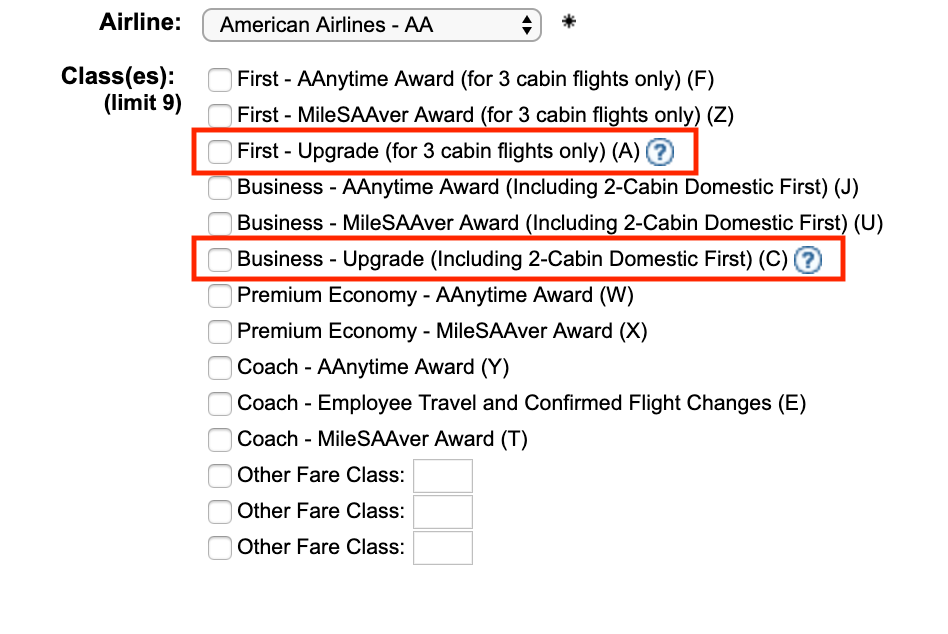The height and width of the screenshot is (634, 948).
Task: Check First AAnytime Award (F) box
Action: [x=220, y=79]
